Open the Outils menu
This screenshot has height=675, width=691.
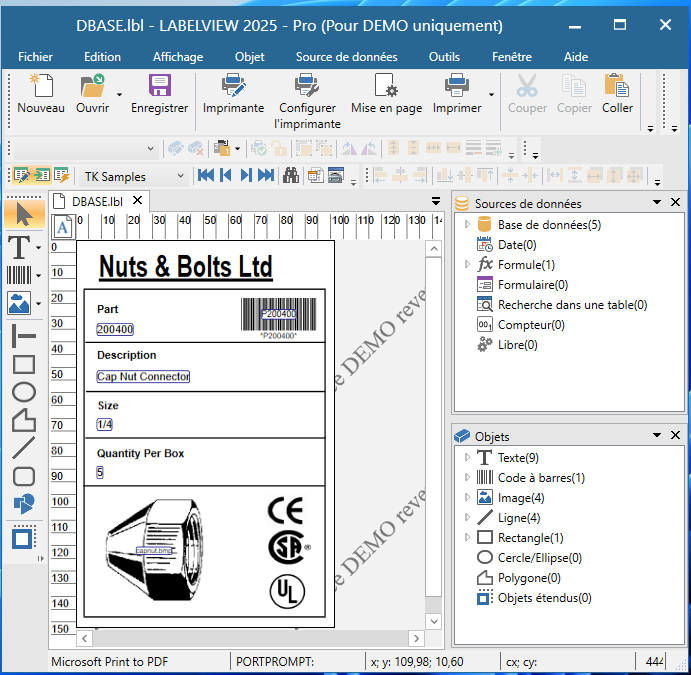(444, 57)
